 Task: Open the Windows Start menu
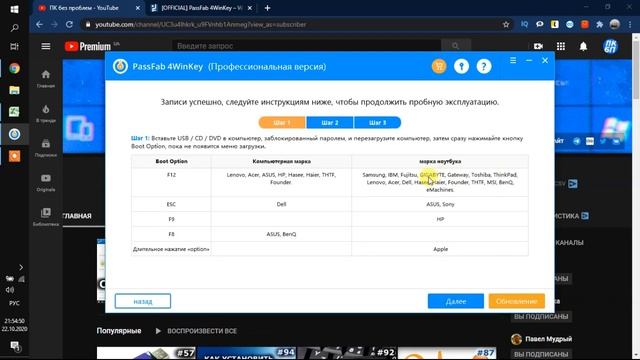pyautogui.click(x=14, y=9)
